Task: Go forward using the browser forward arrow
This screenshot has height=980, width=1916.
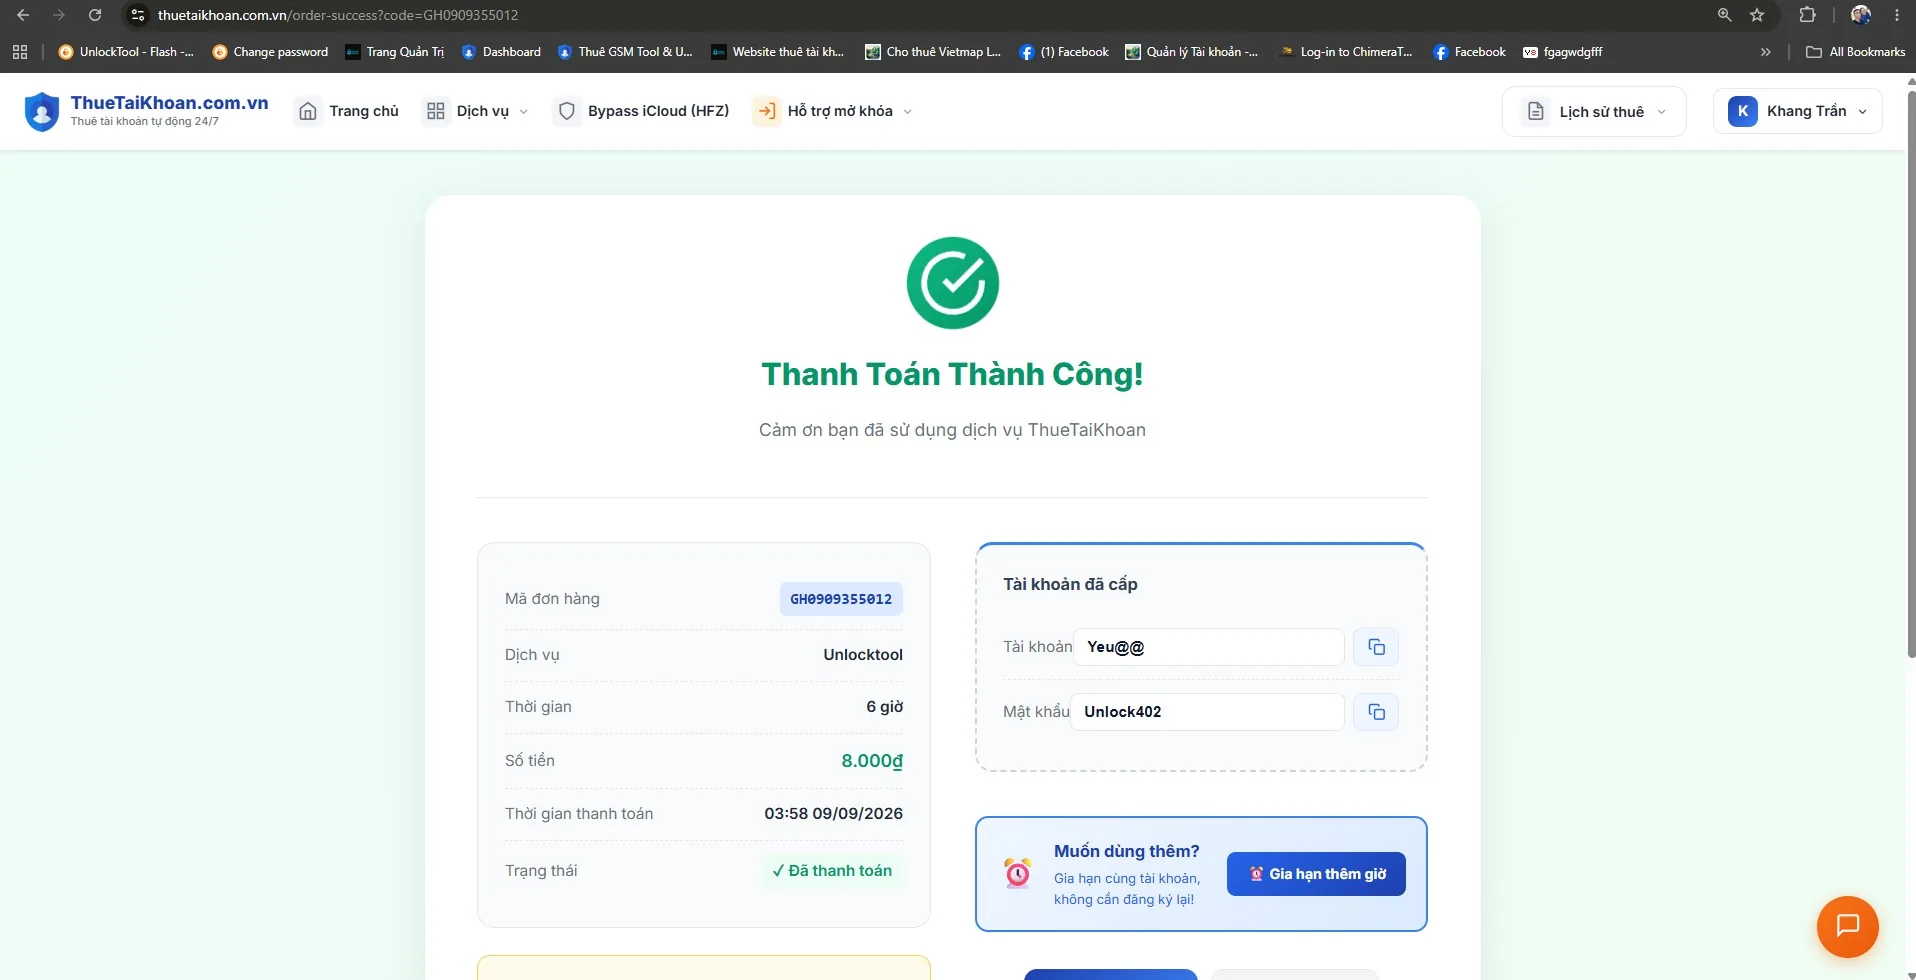Action: pyautogui.click(x=59, y=15)
